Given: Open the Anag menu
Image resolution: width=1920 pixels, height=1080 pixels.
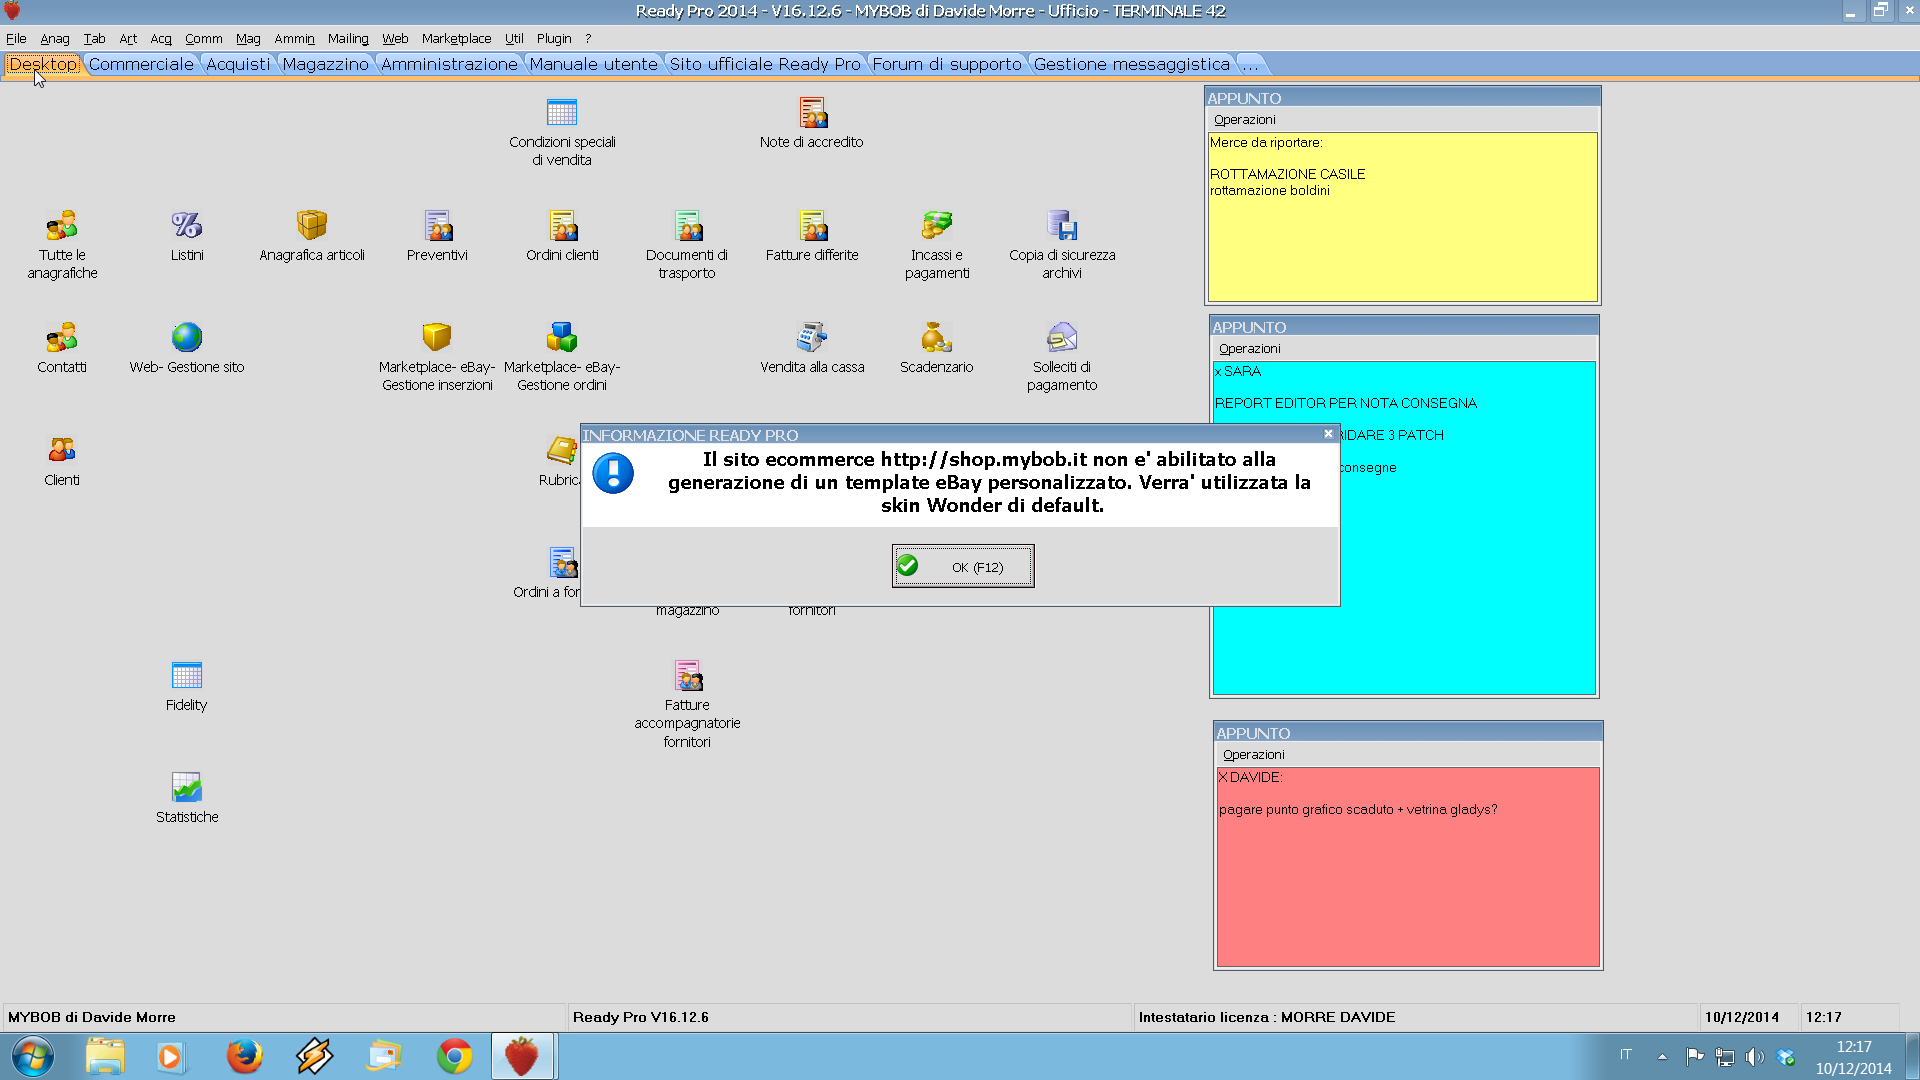Looking at the screenshot, I should click(55, 38).
